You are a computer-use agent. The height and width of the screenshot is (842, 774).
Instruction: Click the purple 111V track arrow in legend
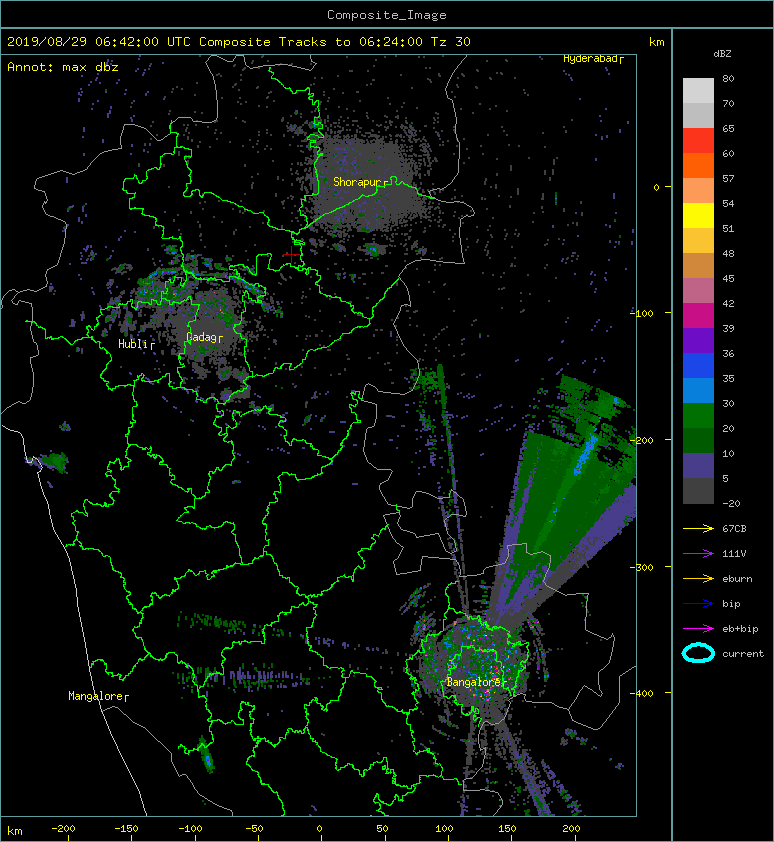[698, 554]
